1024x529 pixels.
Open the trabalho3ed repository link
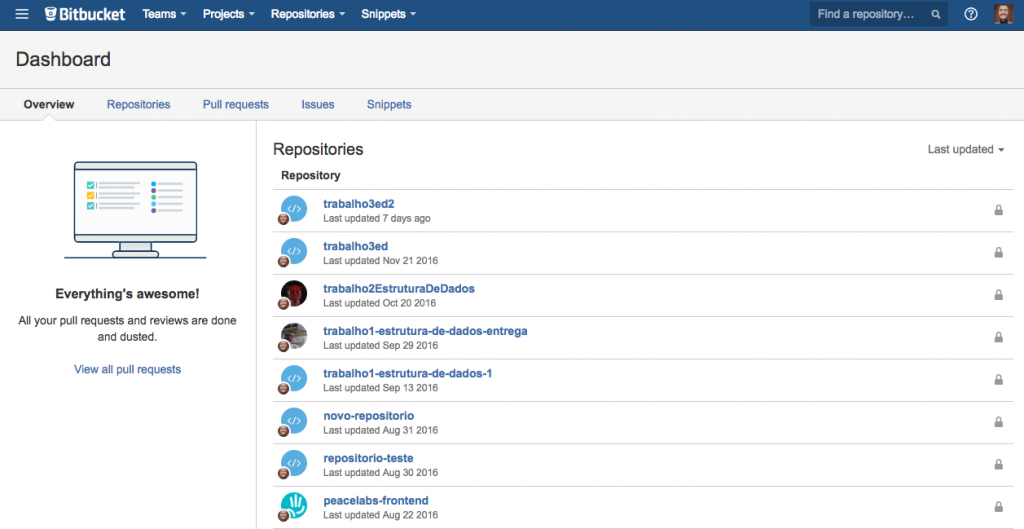(355, 246)
